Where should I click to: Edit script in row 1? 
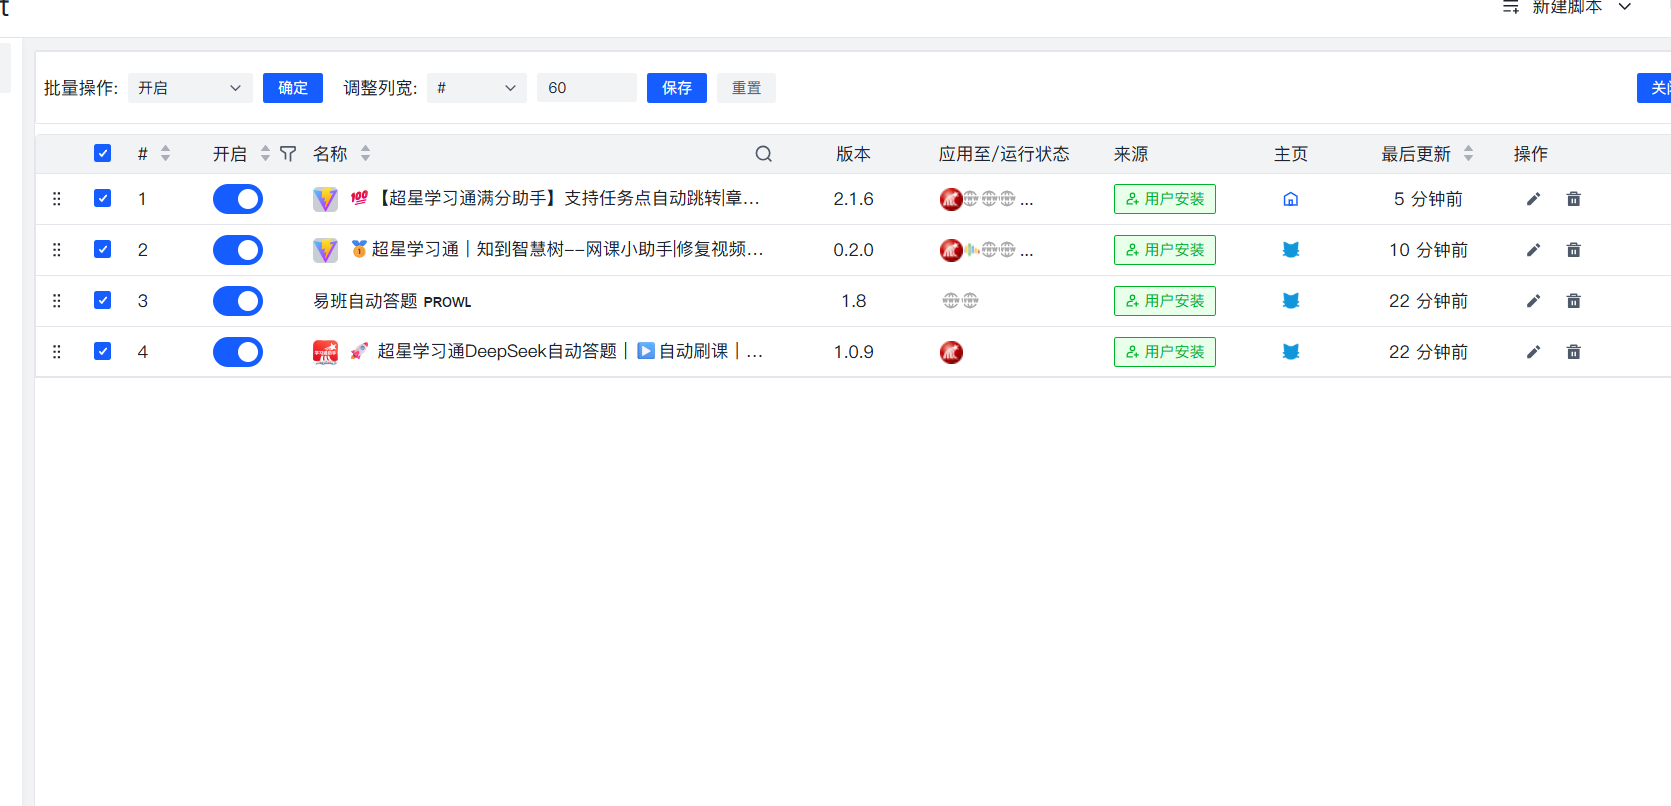pos(1533,199)
